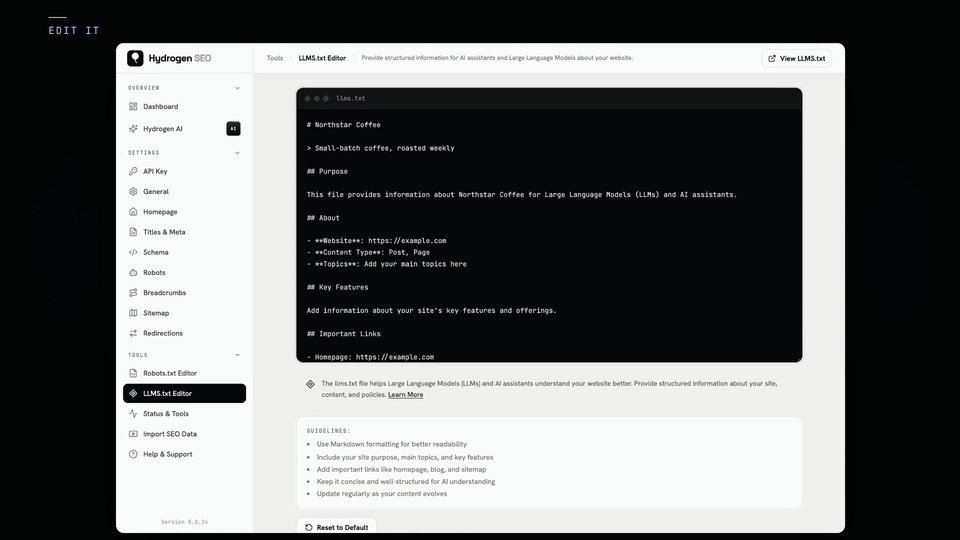Click the Help & Support question icon
Image resolution: width=960 pixels, height=540 pixels.
pyautogui.click(x=133, y=454)
